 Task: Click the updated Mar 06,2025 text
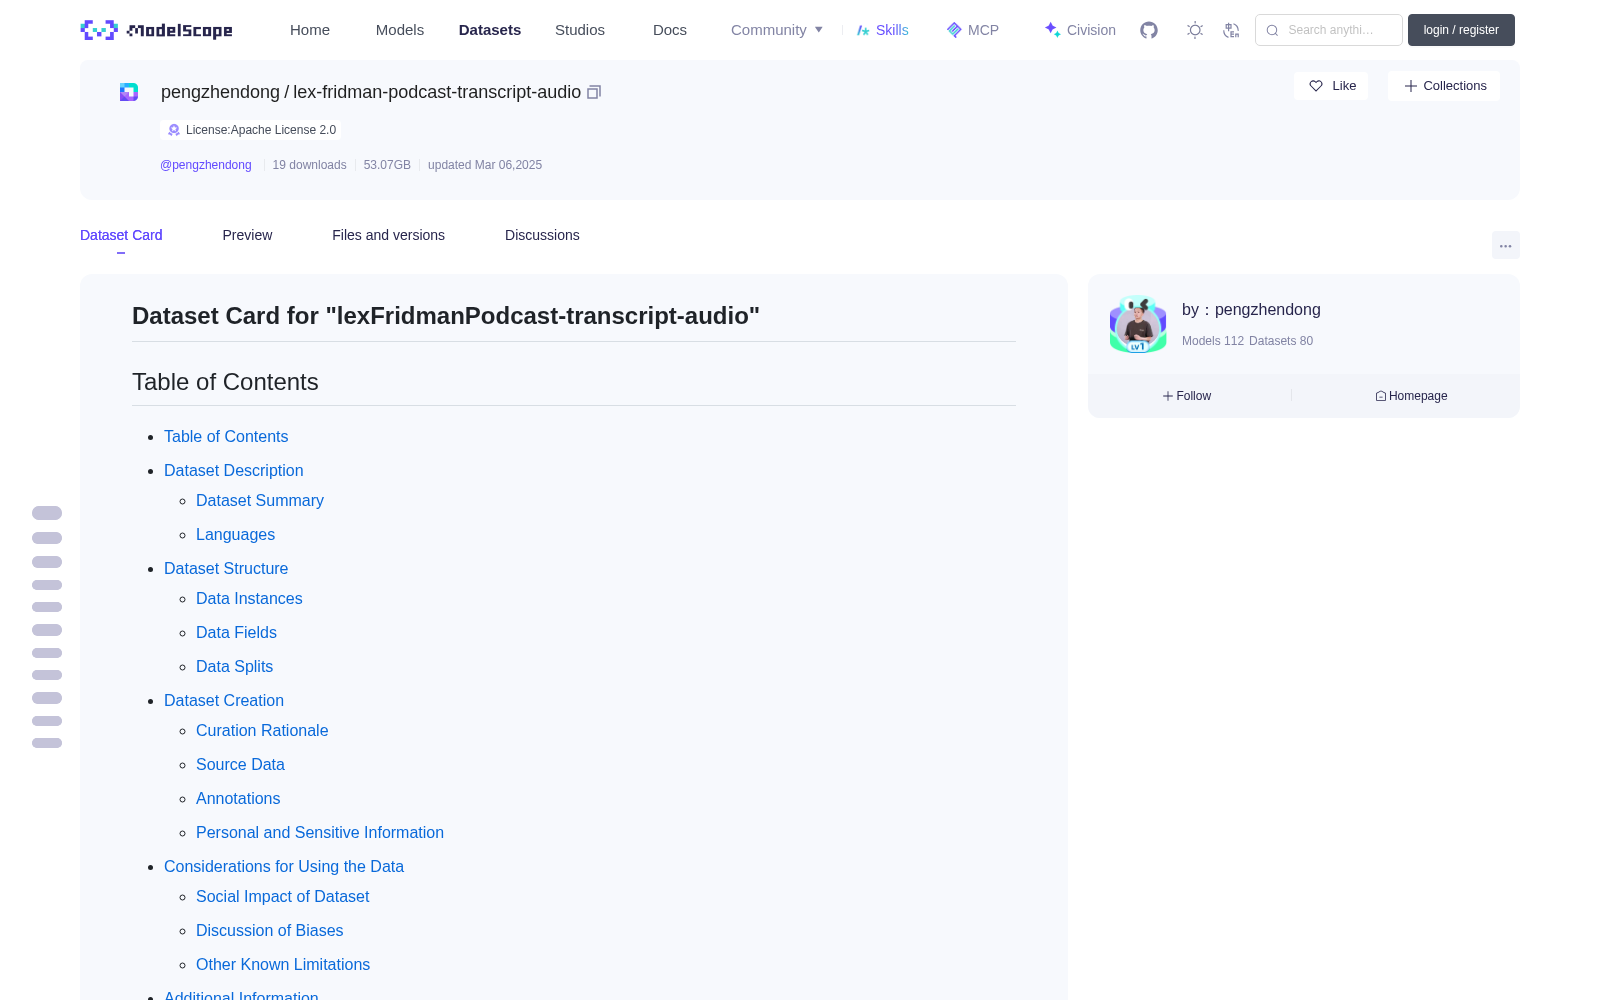[x=485, y=165]
